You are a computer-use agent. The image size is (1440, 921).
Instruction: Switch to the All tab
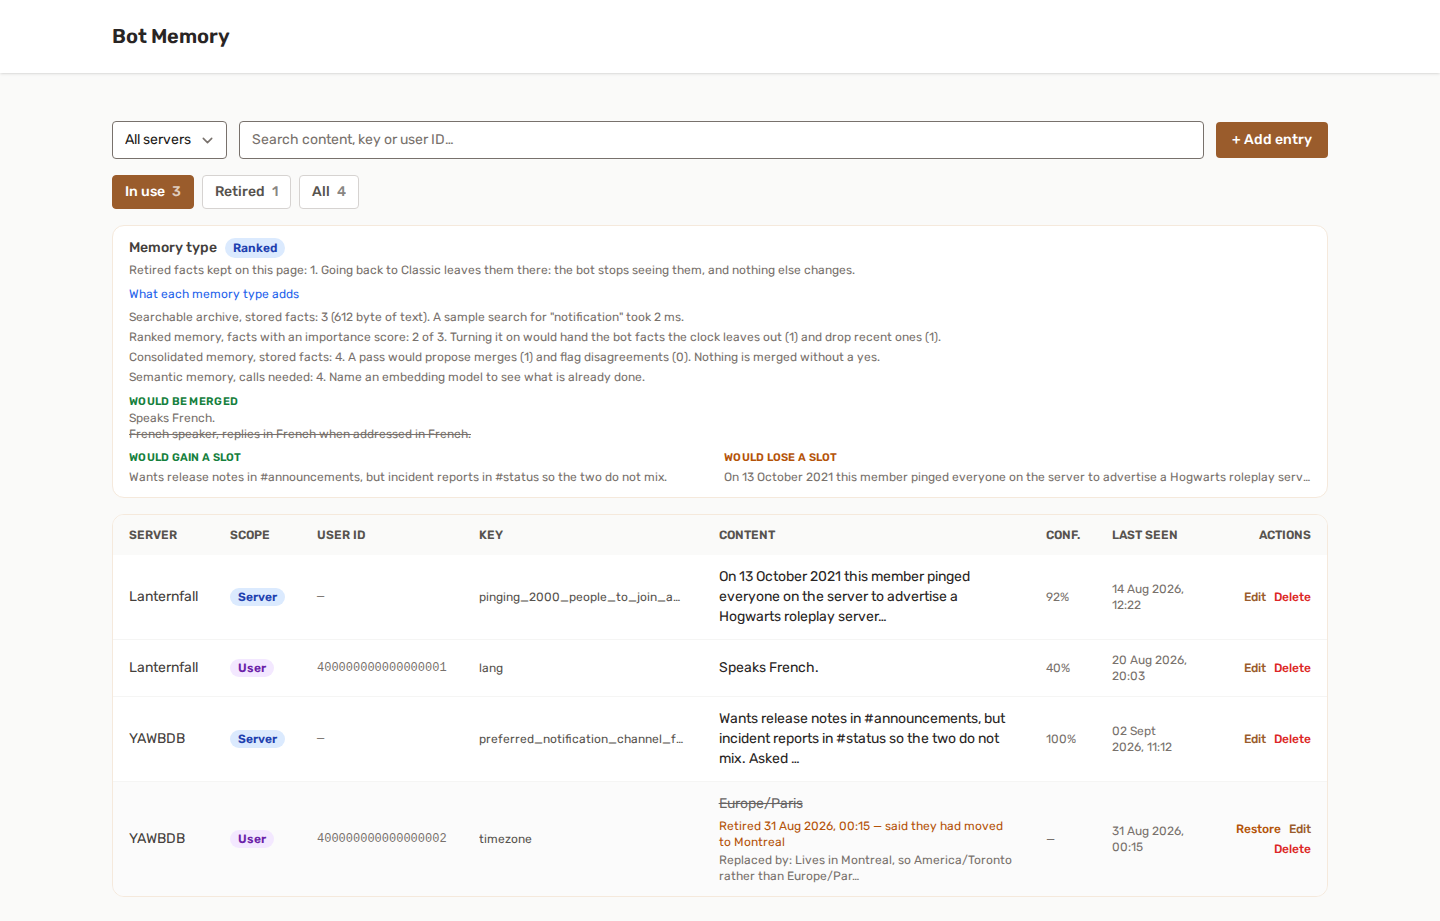[329, 192]
